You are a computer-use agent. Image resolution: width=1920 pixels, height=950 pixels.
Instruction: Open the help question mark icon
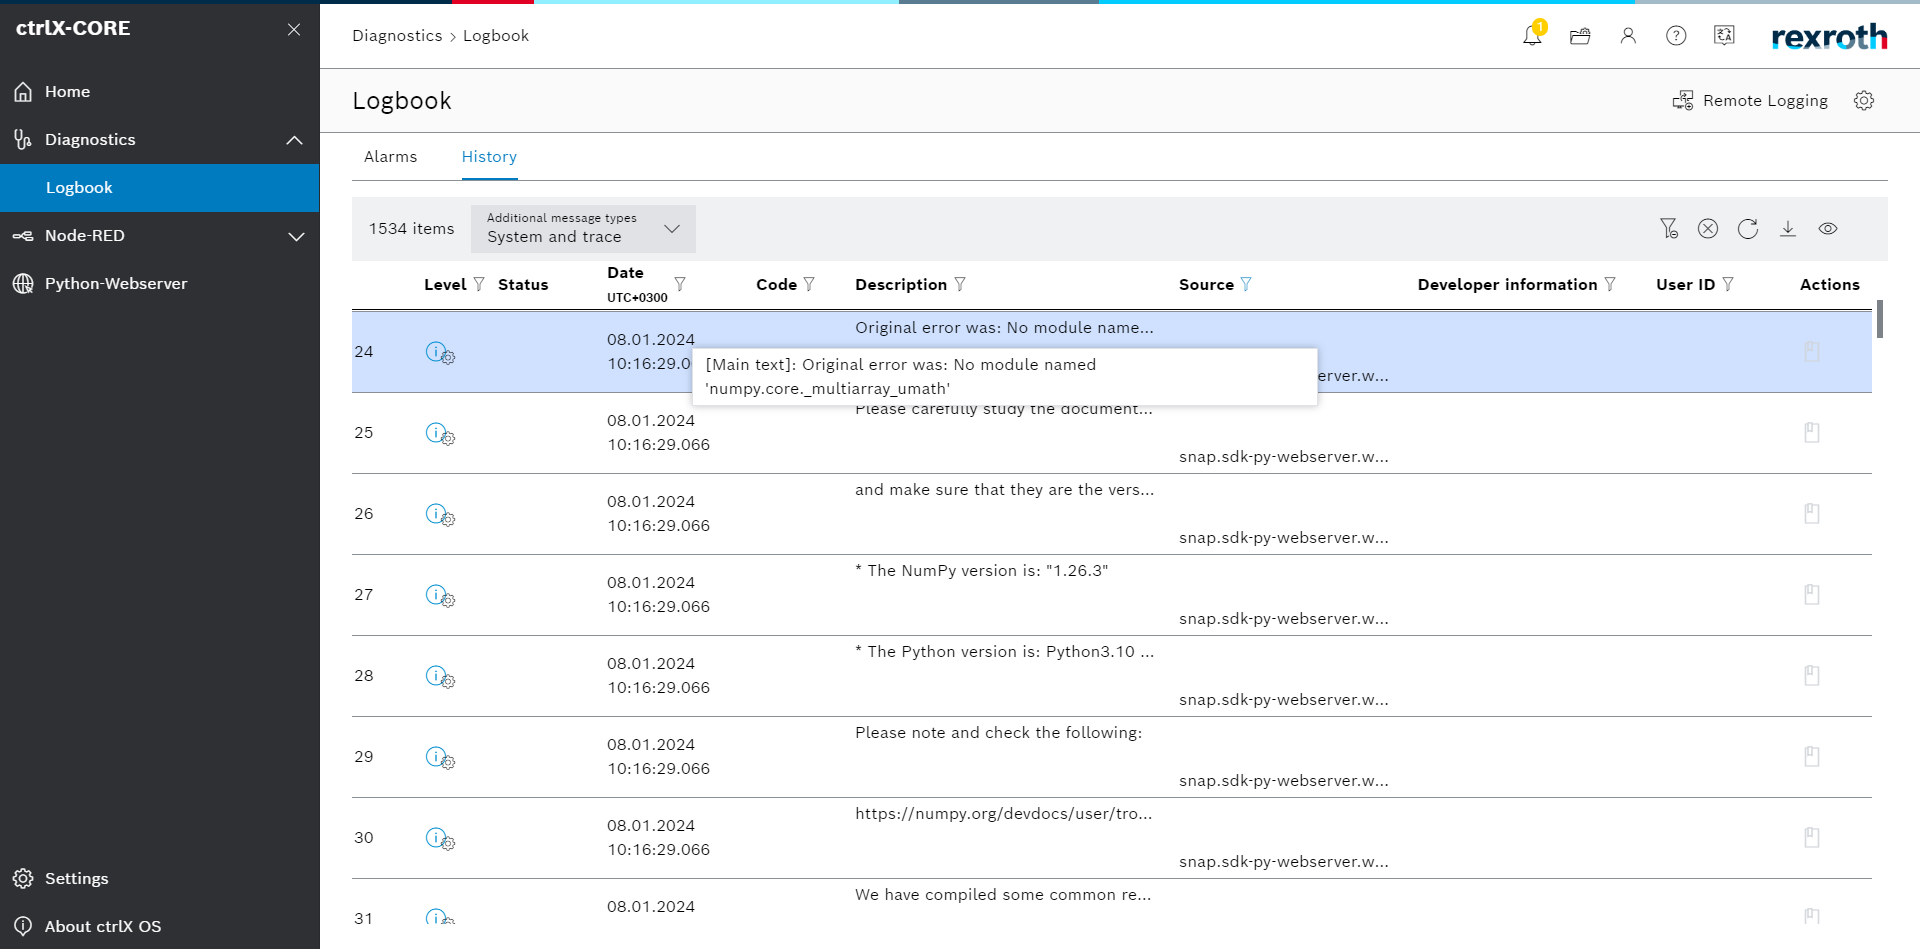point(1676,36)
